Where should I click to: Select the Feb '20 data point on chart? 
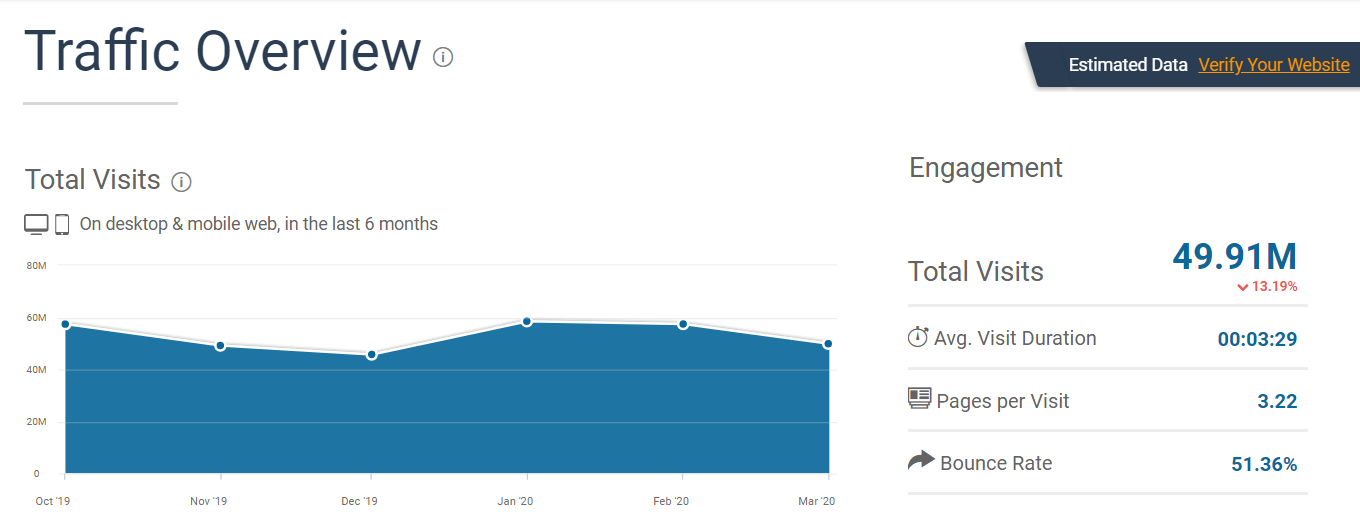(683, 324)
